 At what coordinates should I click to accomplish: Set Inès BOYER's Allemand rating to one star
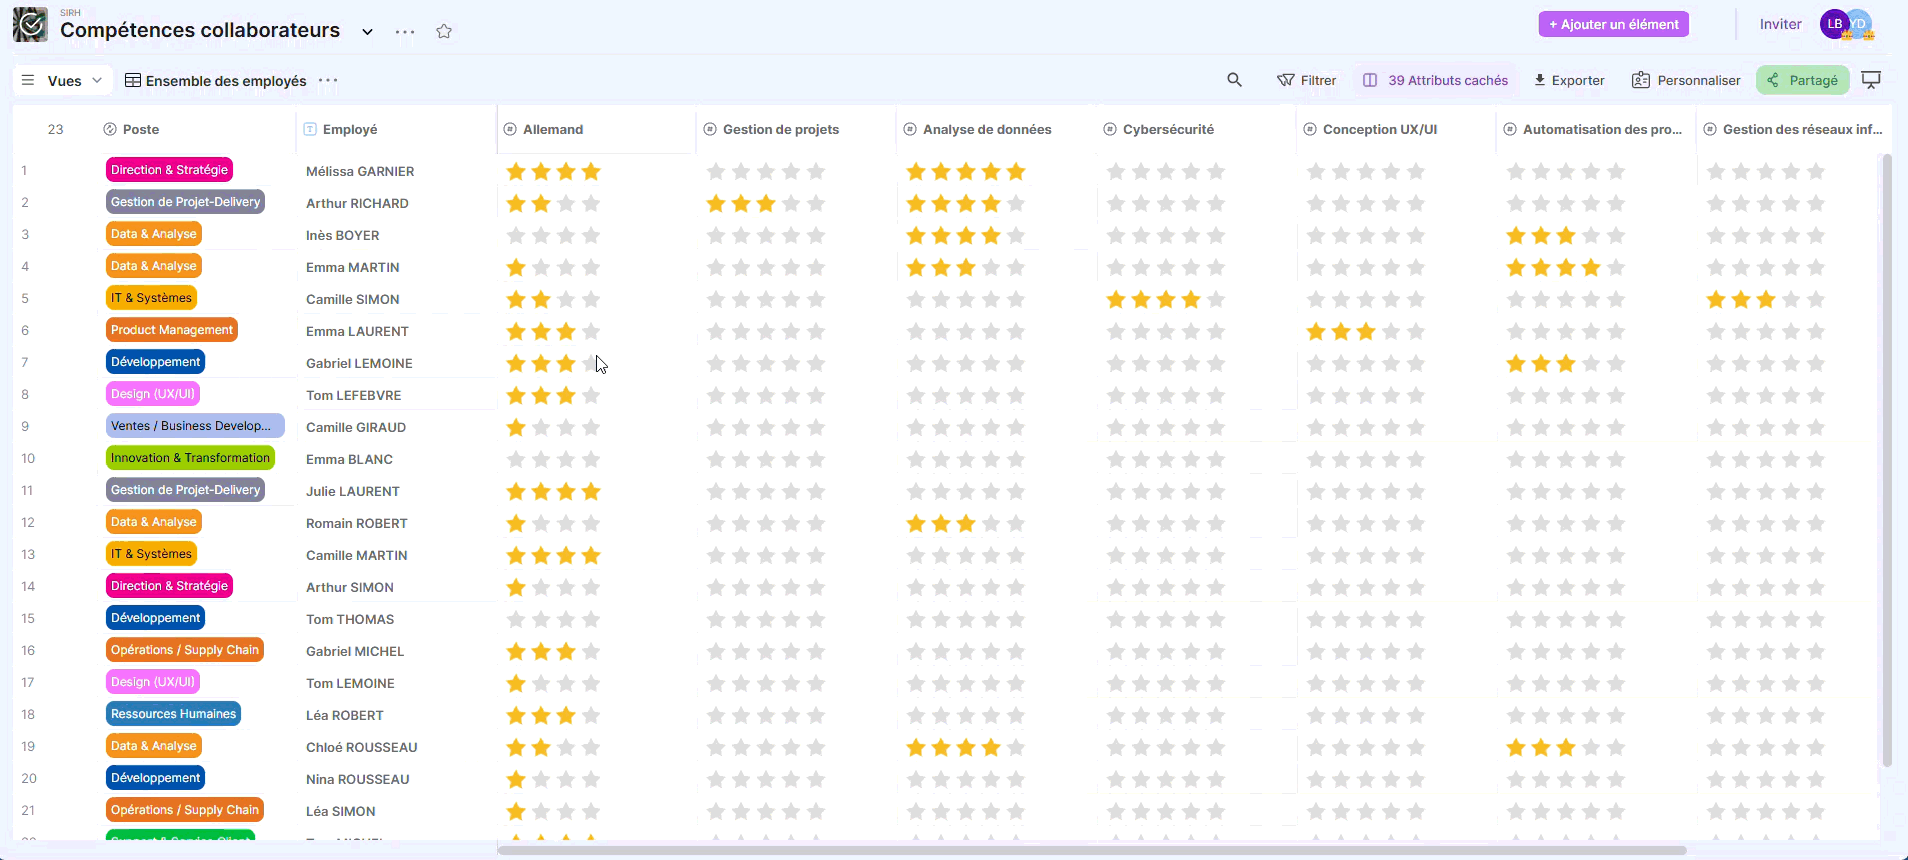(516, 236)
